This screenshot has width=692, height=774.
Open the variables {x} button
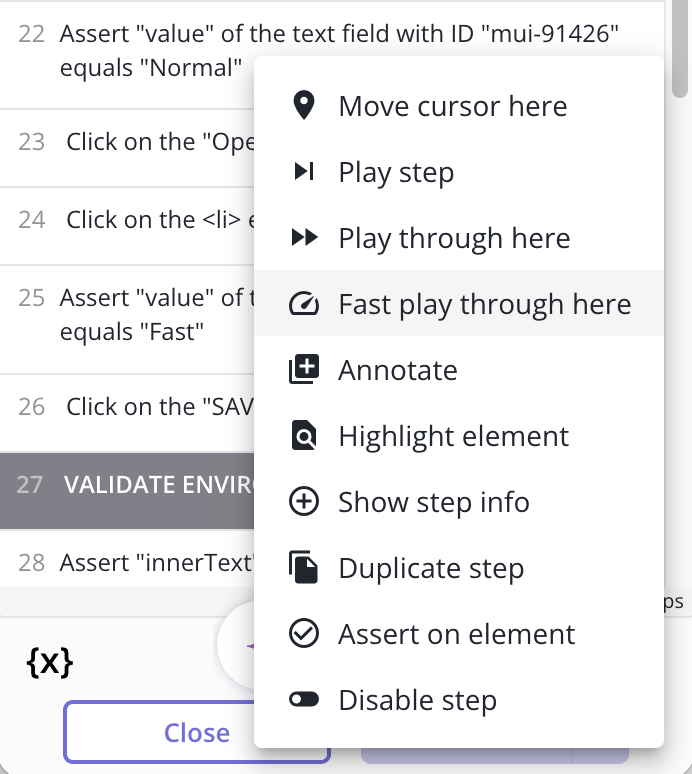tap(50, 662)
